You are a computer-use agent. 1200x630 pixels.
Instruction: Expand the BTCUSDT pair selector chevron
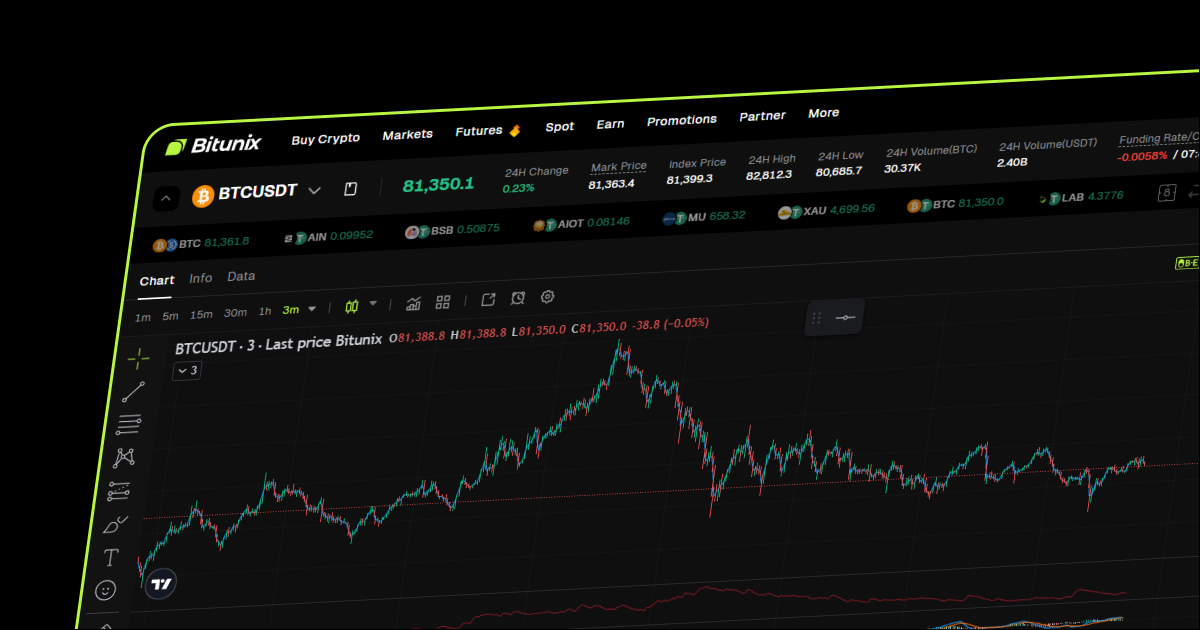[x=314, y=190]
